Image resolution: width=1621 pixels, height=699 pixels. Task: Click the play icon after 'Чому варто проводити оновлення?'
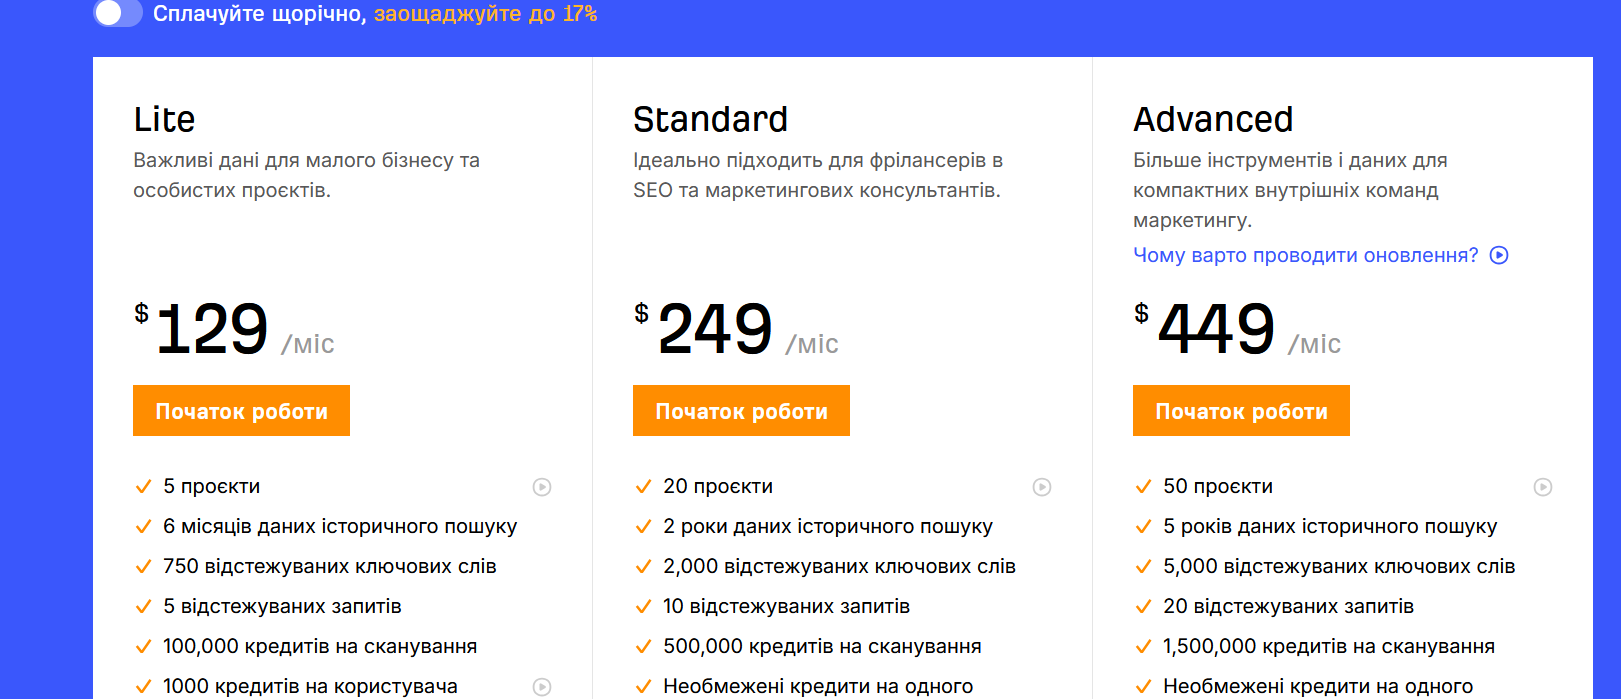[1499, 255]
